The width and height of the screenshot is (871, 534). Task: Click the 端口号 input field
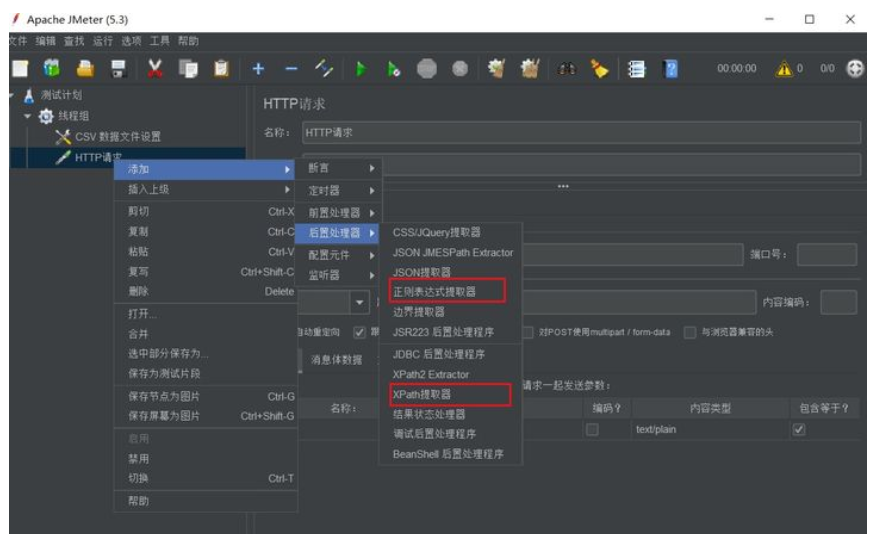coord(827,254)
